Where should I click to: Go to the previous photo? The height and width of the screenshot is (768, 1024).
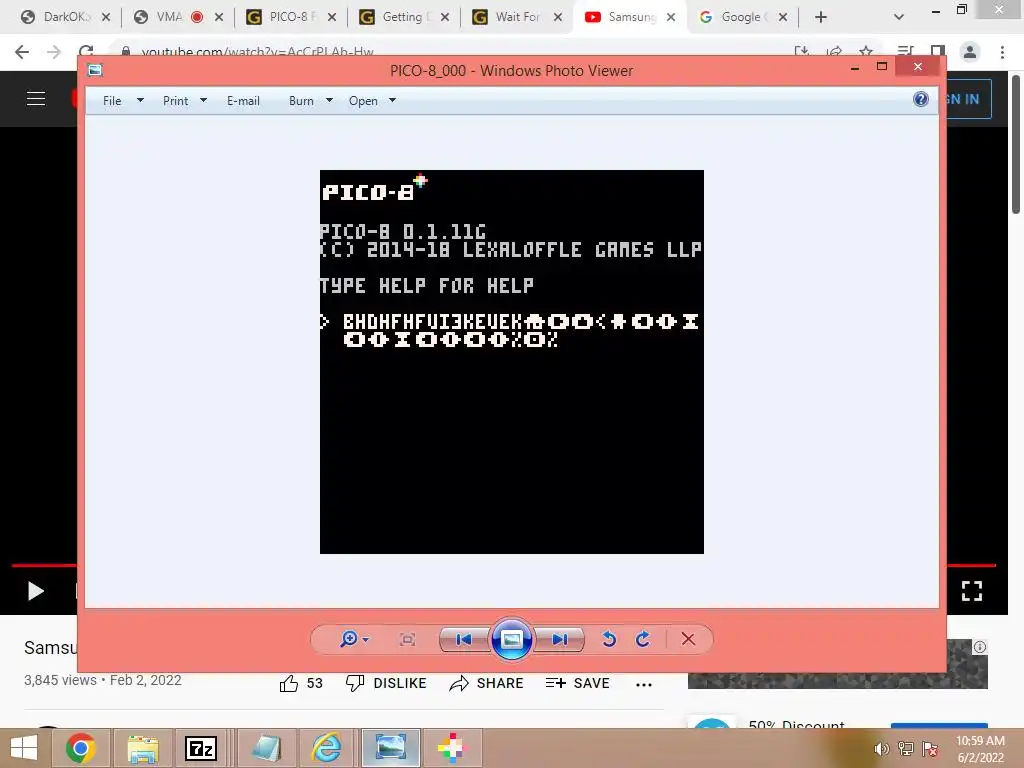pos(464,639)
